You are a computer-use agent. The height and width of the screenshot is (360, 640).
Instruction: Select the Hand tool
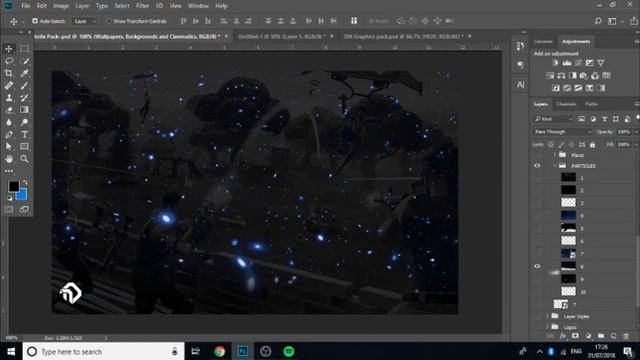pos(9,159)
